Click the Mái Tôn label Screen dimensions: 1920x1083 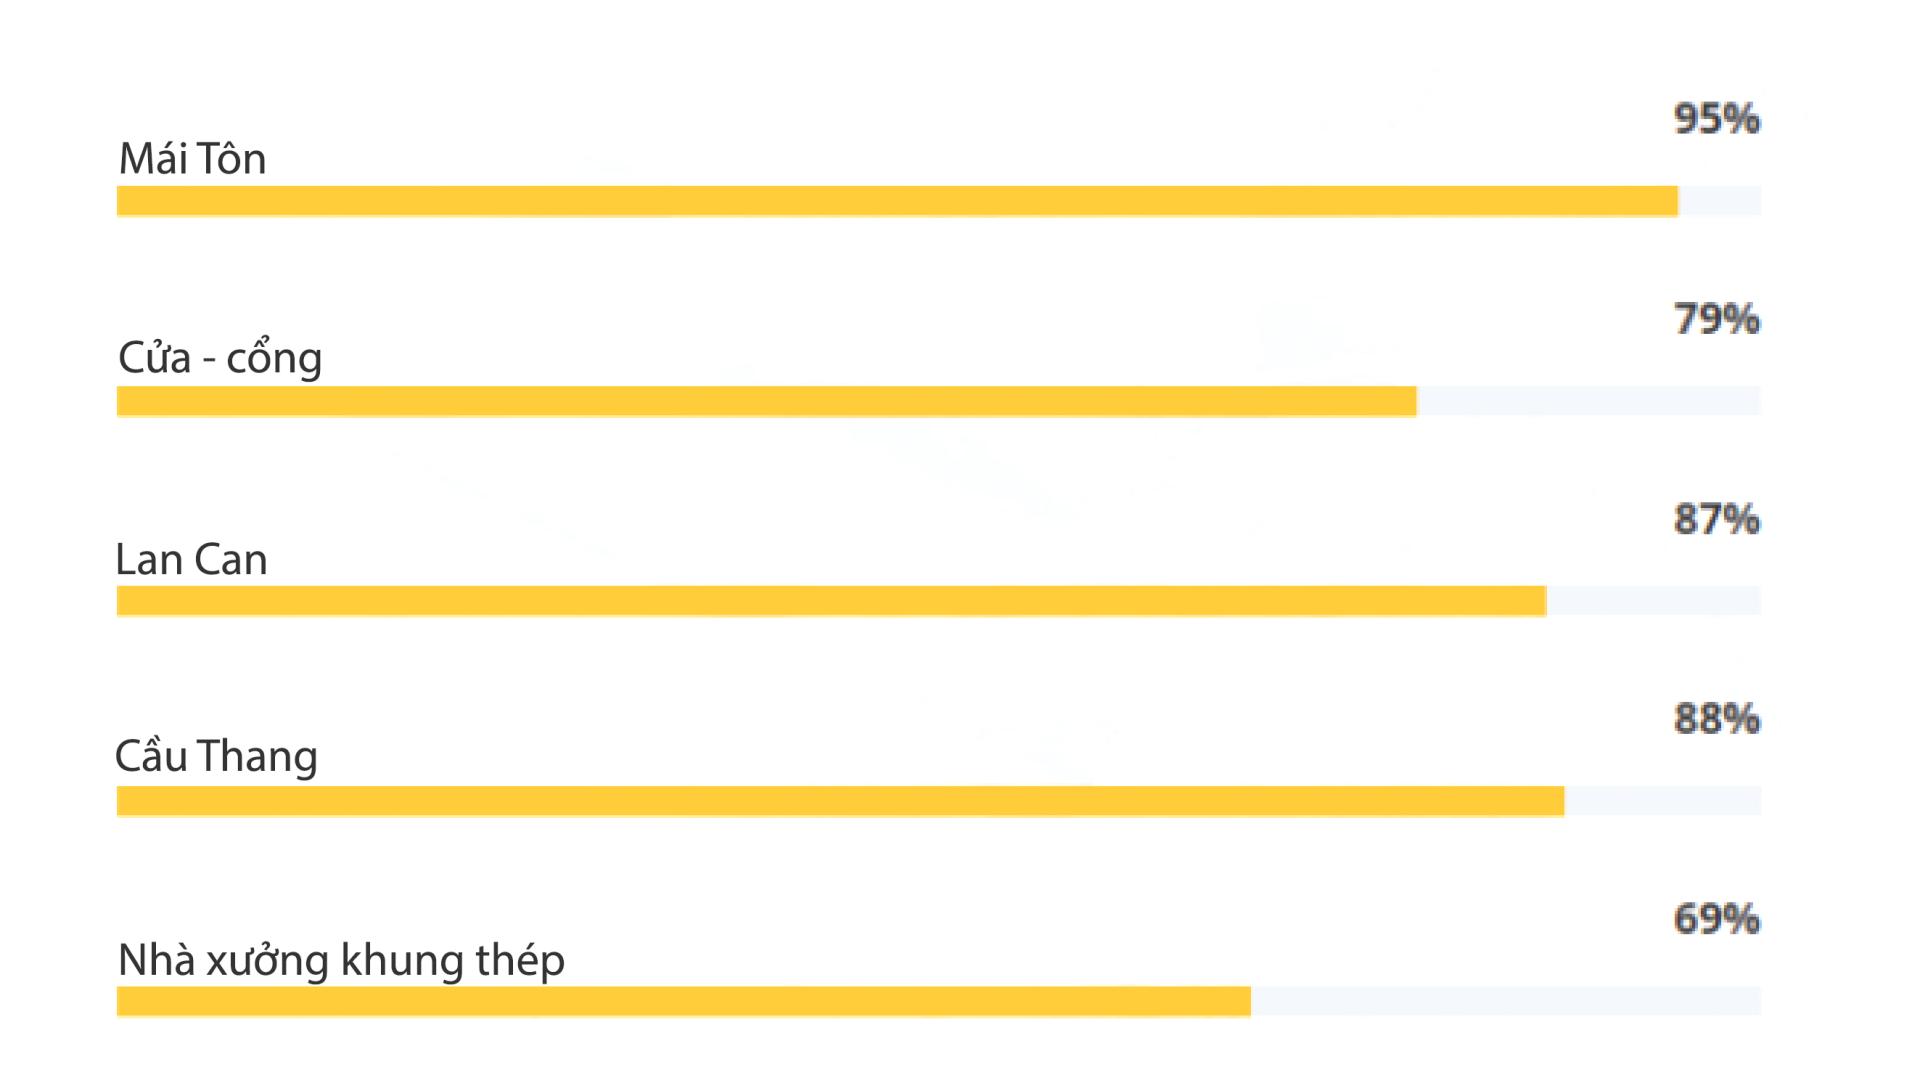point(192,159)
